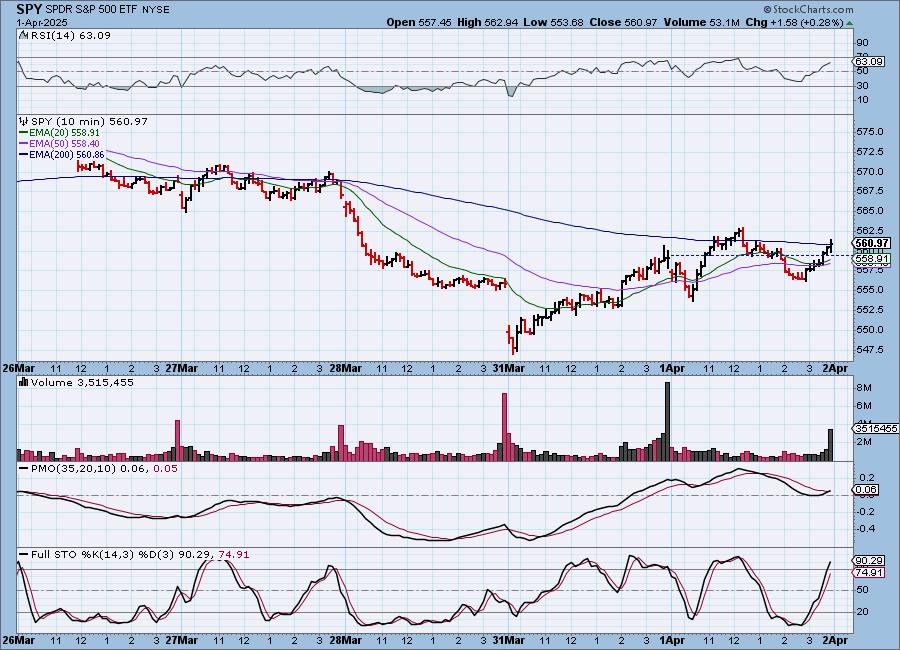Click the High 562.94 value

point(487,22)
